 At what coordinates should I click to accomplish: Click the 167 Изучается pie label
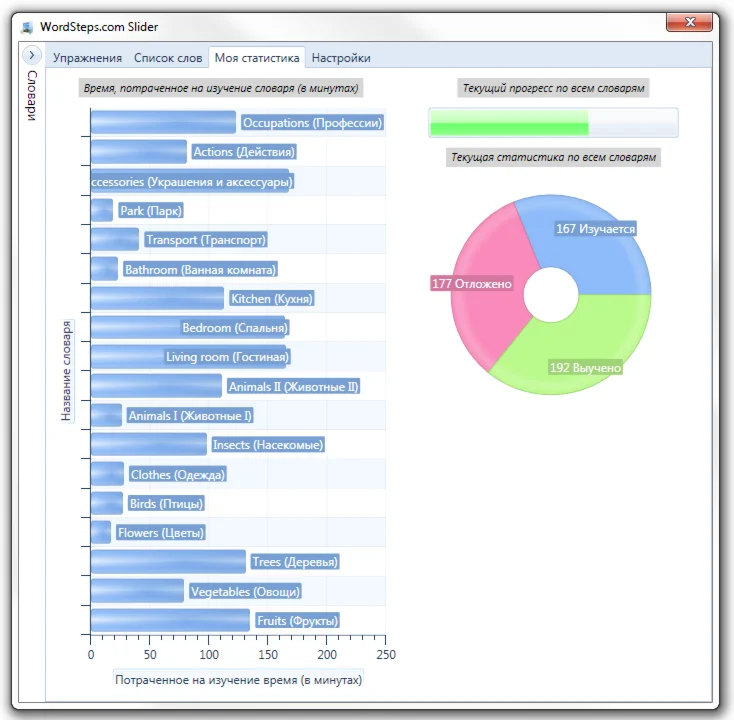point(595,229)
